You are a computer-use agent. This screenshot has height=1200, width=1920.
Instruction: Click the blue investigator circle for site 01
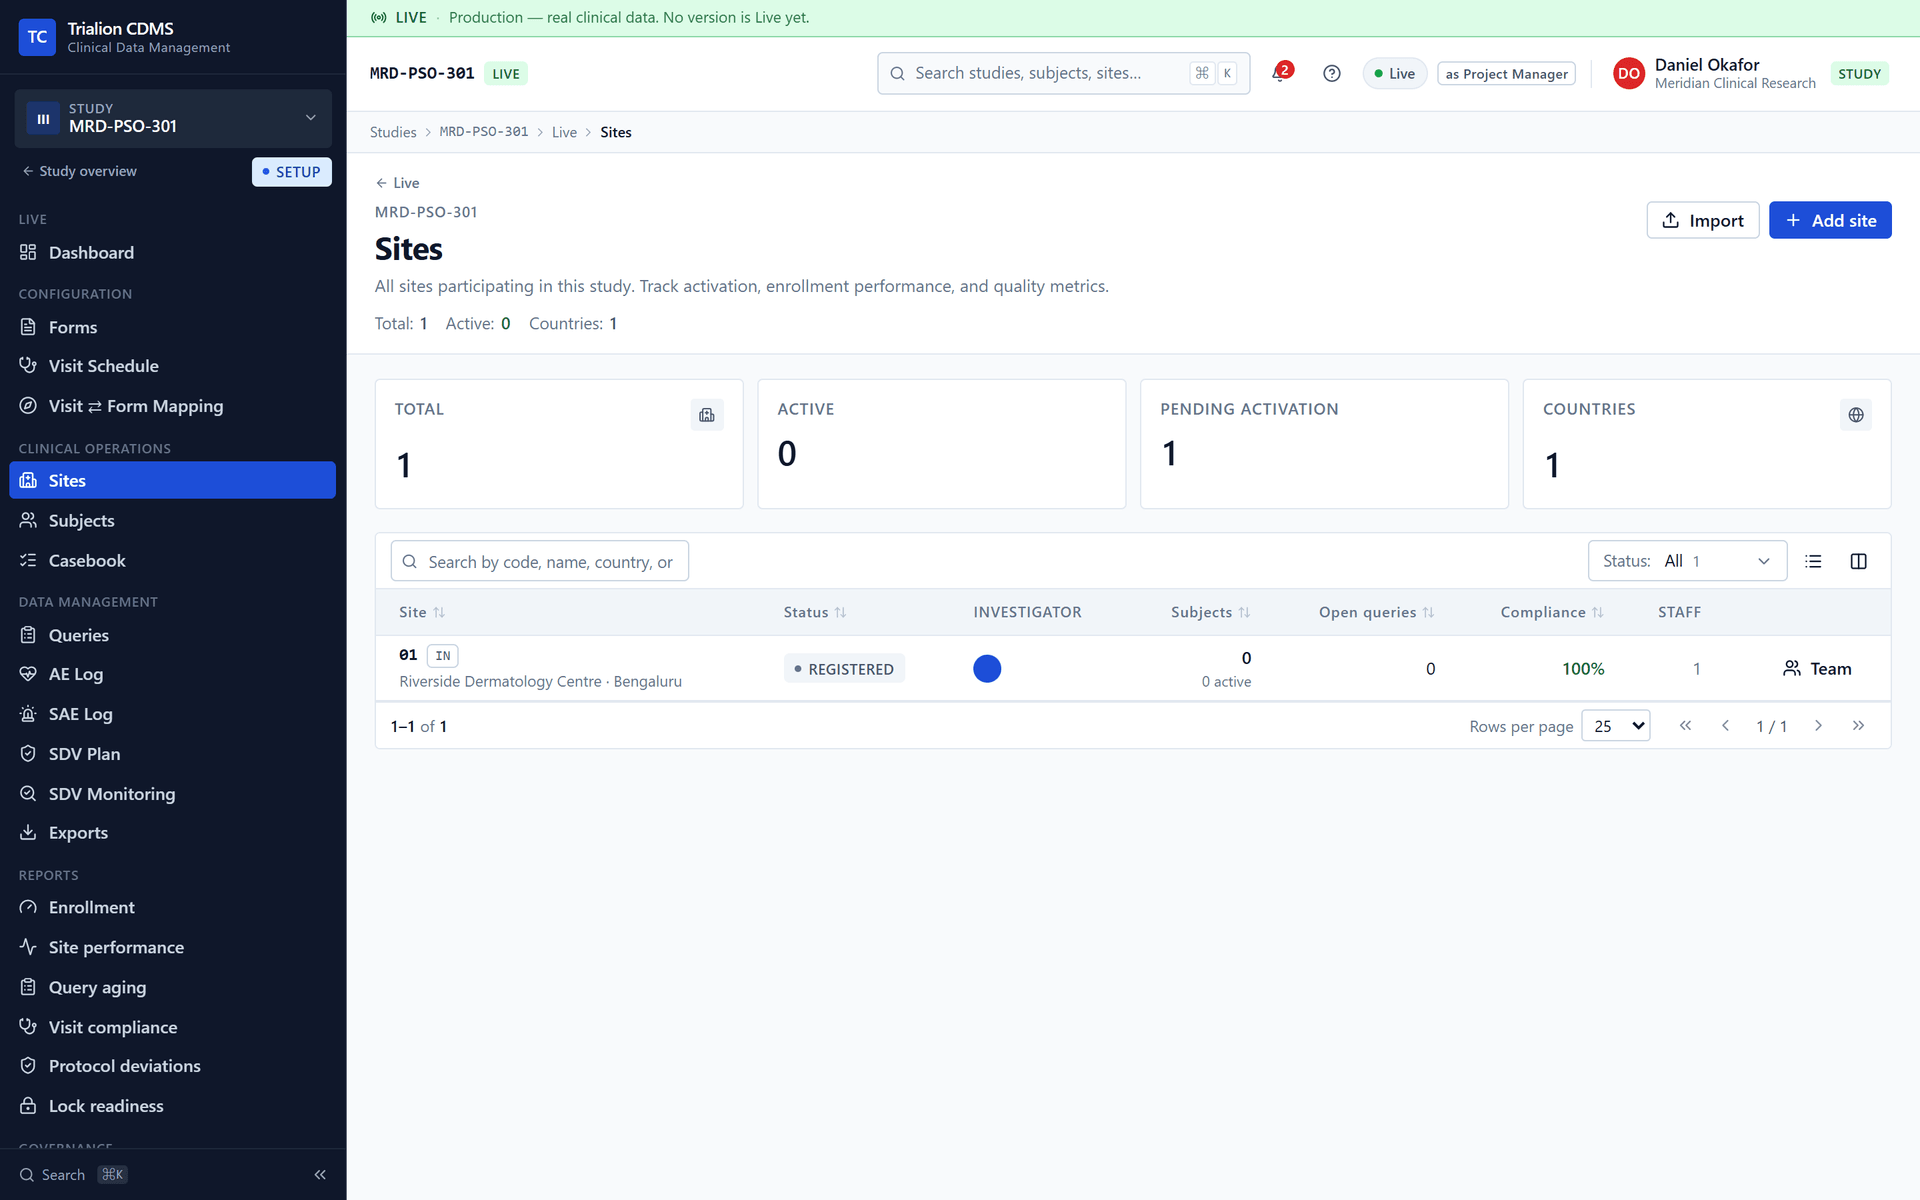coord(987,669)
